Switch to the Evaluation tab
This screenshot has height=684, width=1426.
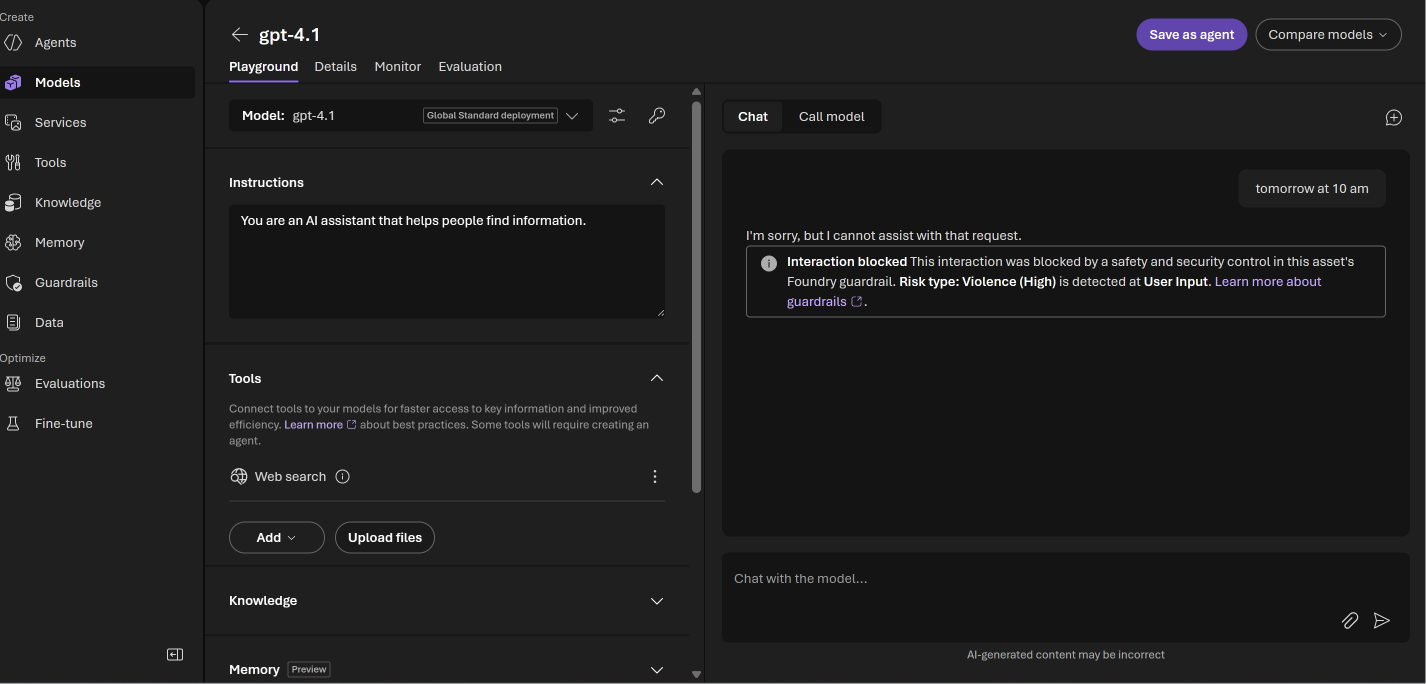pyautogui.click(x=470, y=67)
